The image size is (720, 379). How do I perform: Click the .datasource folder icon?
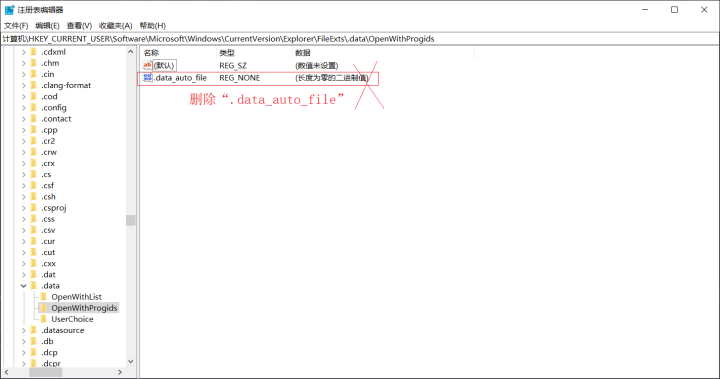pyautogui.click(x=34, y=330)
